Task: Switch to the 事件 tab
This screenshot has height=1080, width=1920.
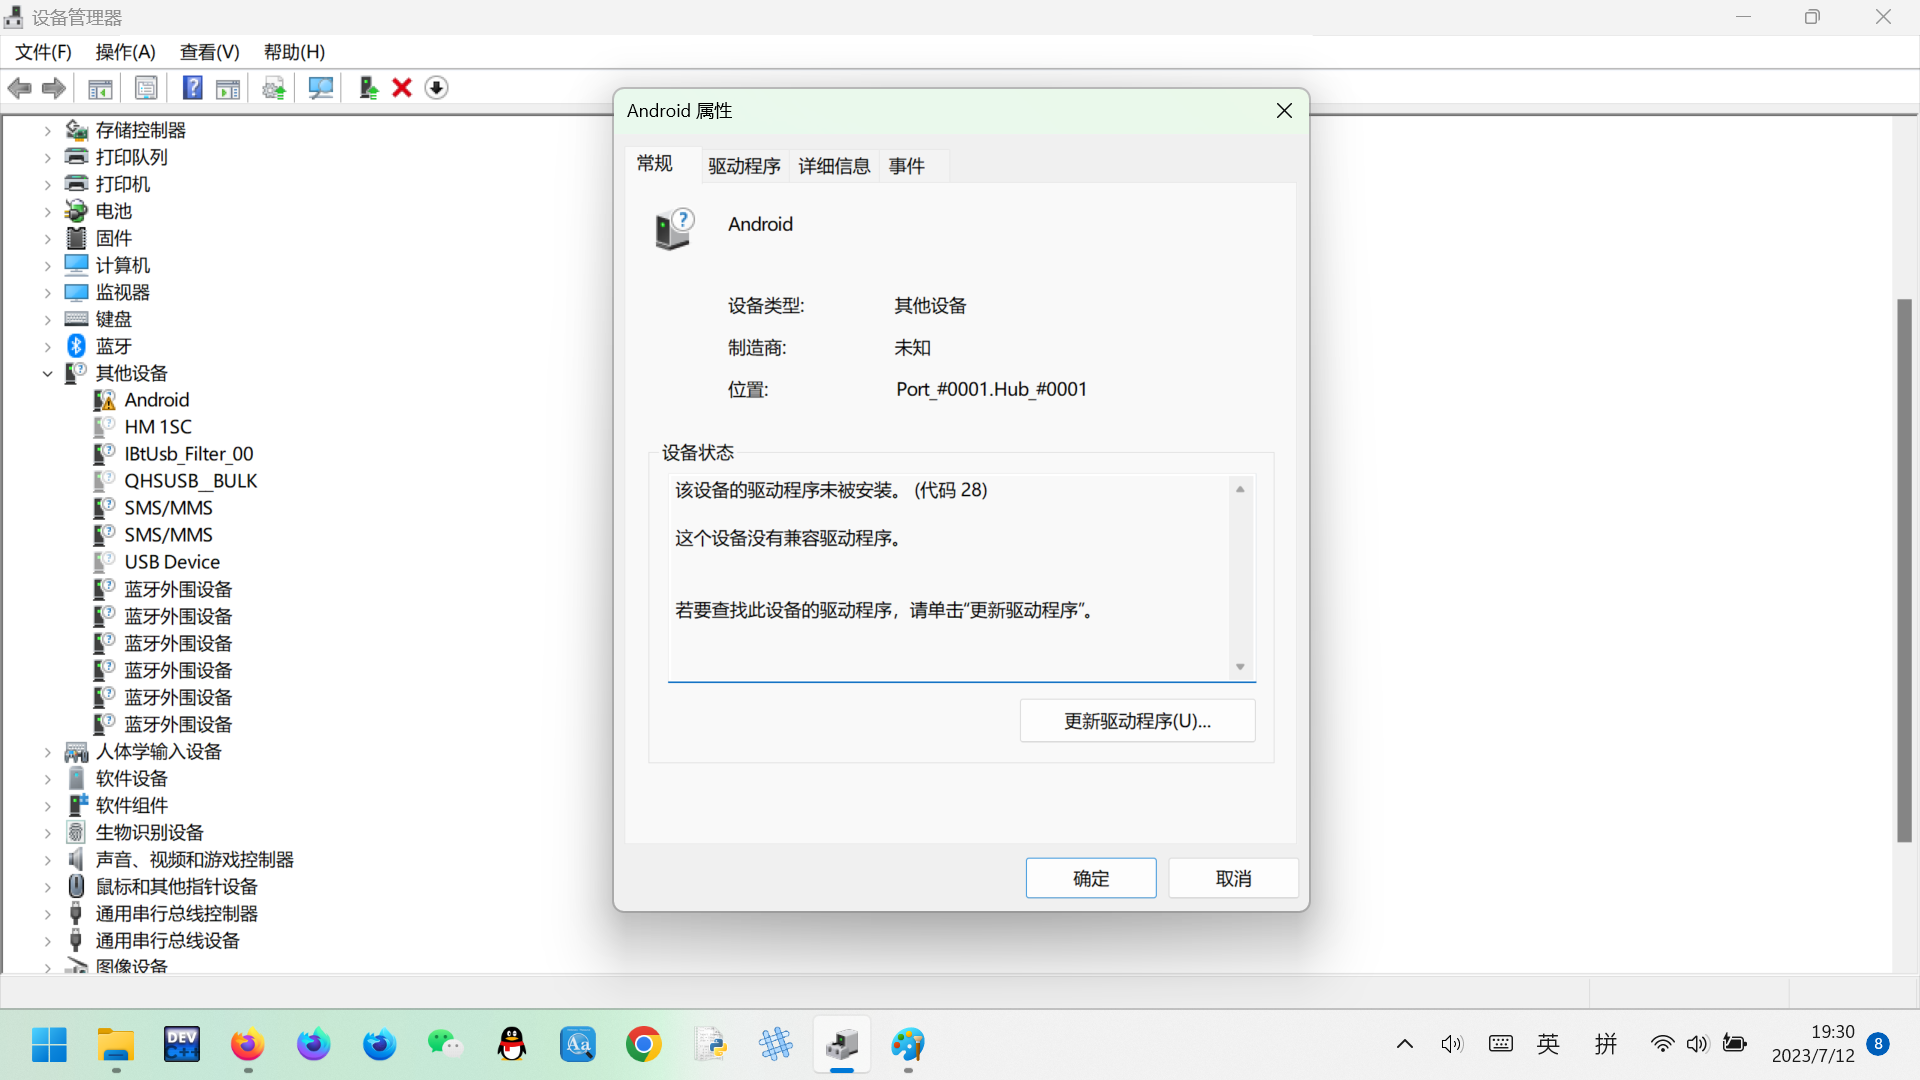Action: (907, 166)
